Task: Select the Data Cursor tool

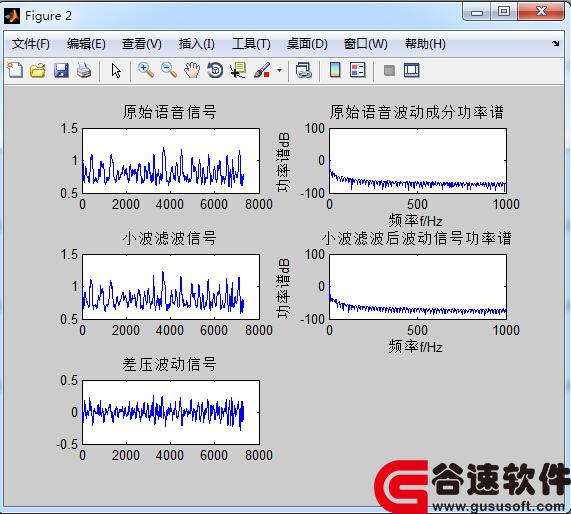Action: pyautogui.click(x=238, y=70)
